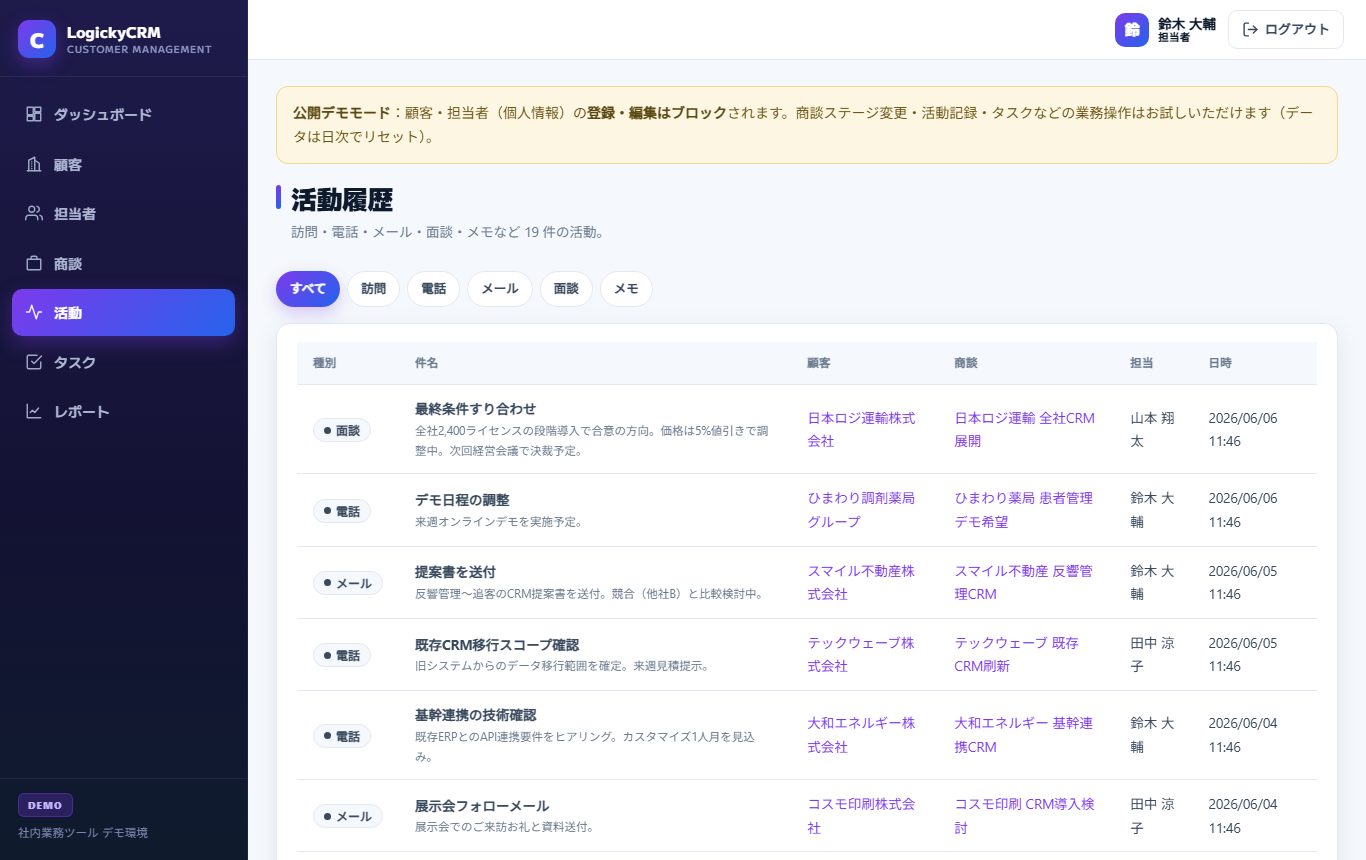Filter activities by メモ tab
The image size is (1366, 860).
626,288
